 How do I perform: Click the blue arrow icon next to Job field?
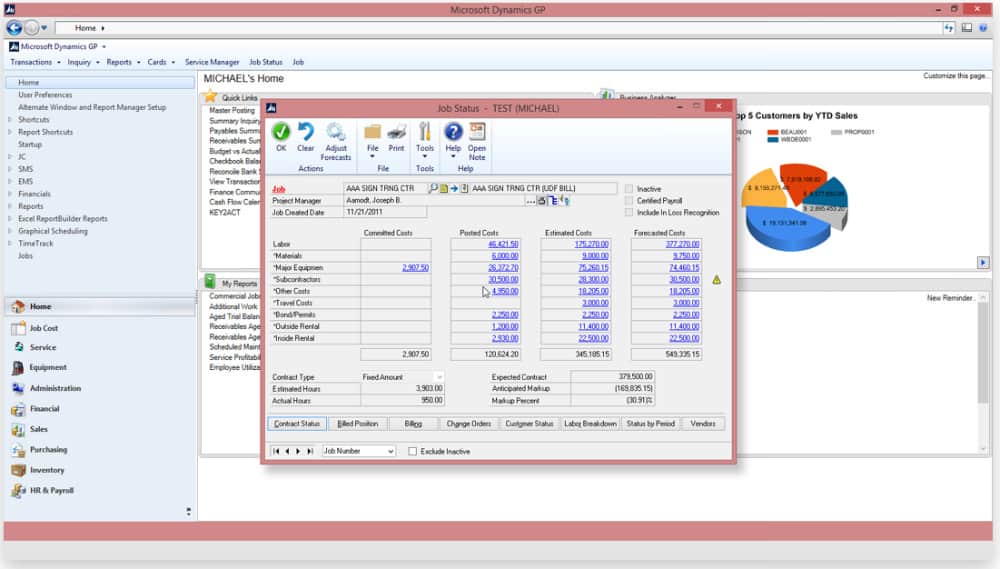454,188
